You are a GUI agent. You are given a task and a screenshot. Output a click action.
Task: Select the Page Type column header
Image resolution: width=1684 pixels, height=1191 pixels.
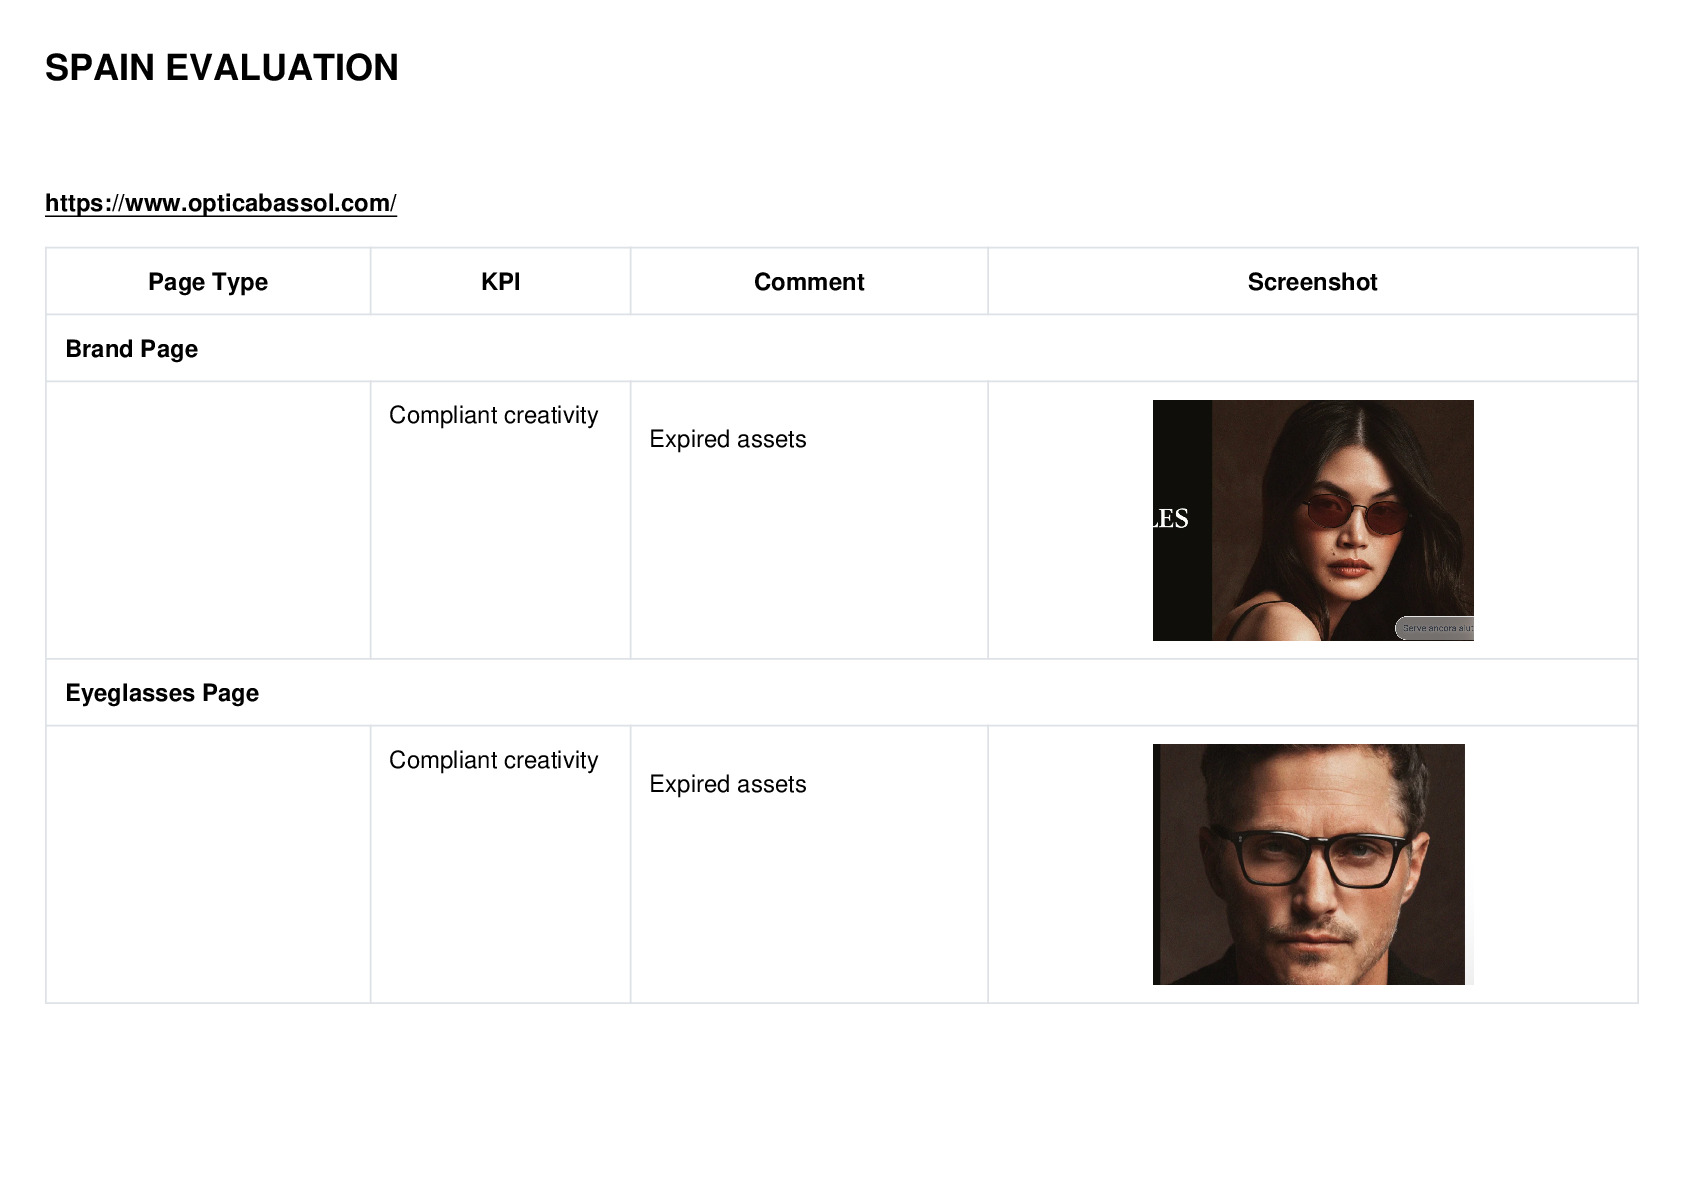click(208, 282)
